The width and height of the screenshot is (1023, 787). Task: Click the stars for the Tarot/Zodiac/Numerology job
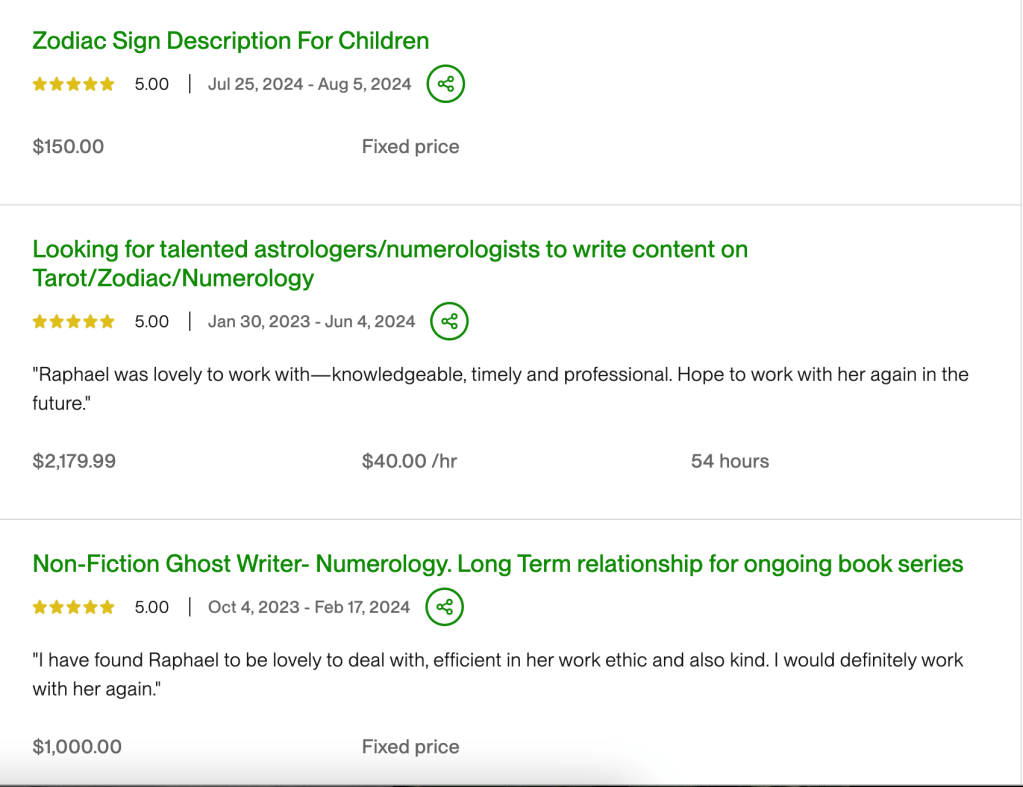tap(73, 321)
